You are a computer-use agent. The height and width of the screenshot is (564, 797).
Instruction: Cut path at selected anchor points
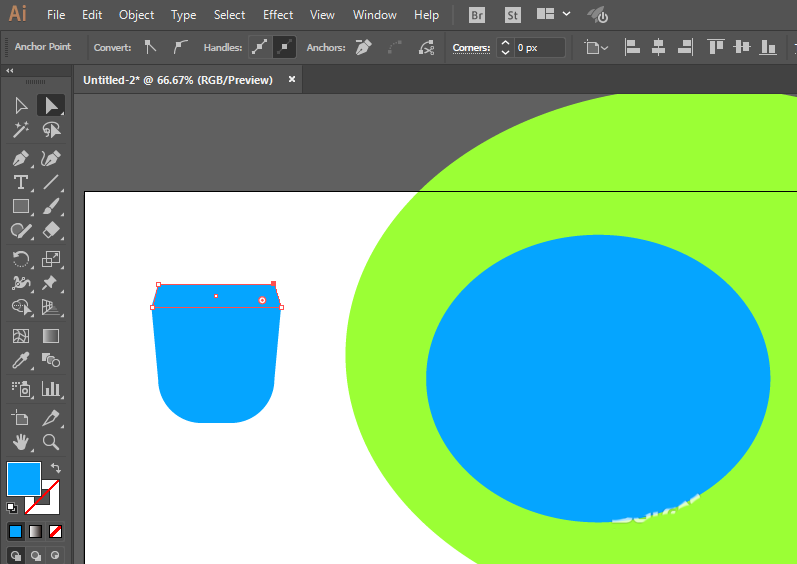click(426, 48)
